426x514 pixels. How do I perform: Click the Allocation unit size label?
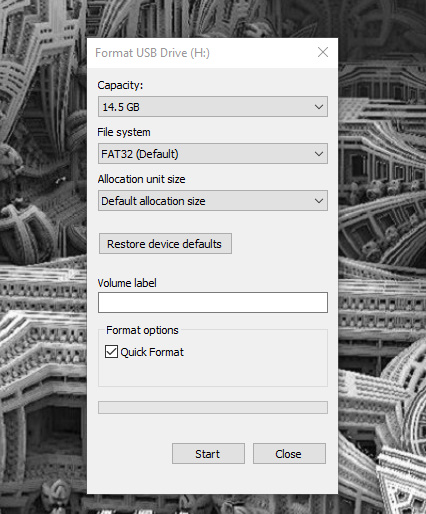141,179
